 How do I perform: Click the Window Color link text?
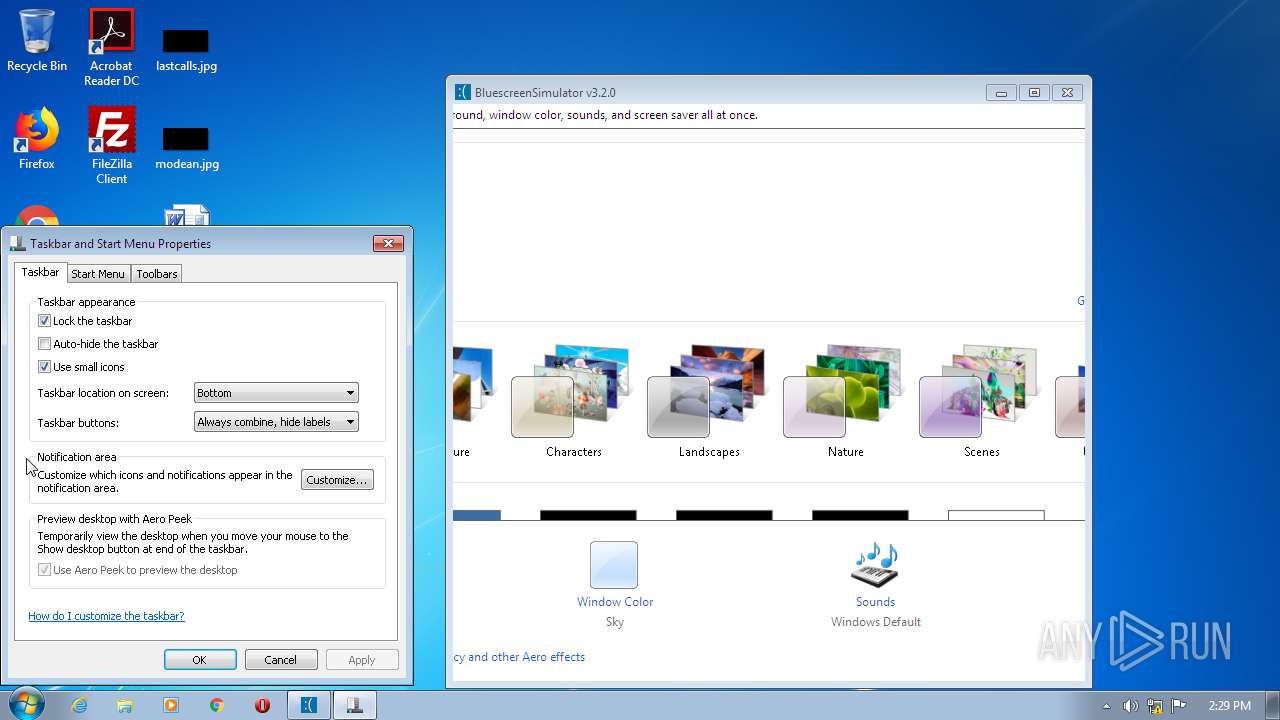(x=615, y=602)
